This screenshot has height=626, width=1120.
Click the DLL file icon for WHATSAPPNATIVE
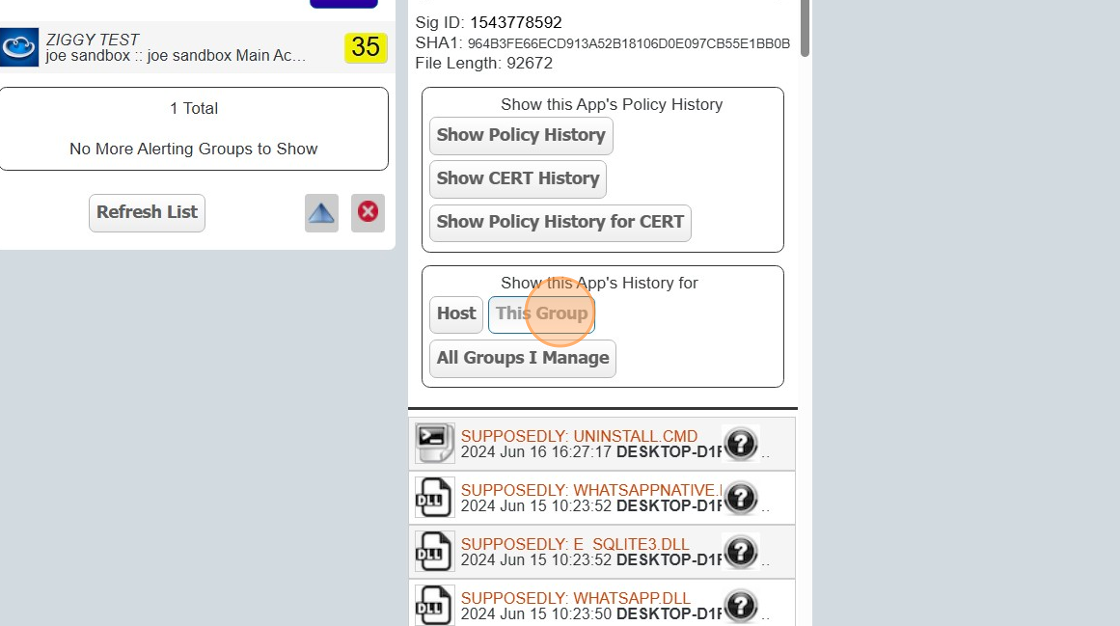point(433,497)
